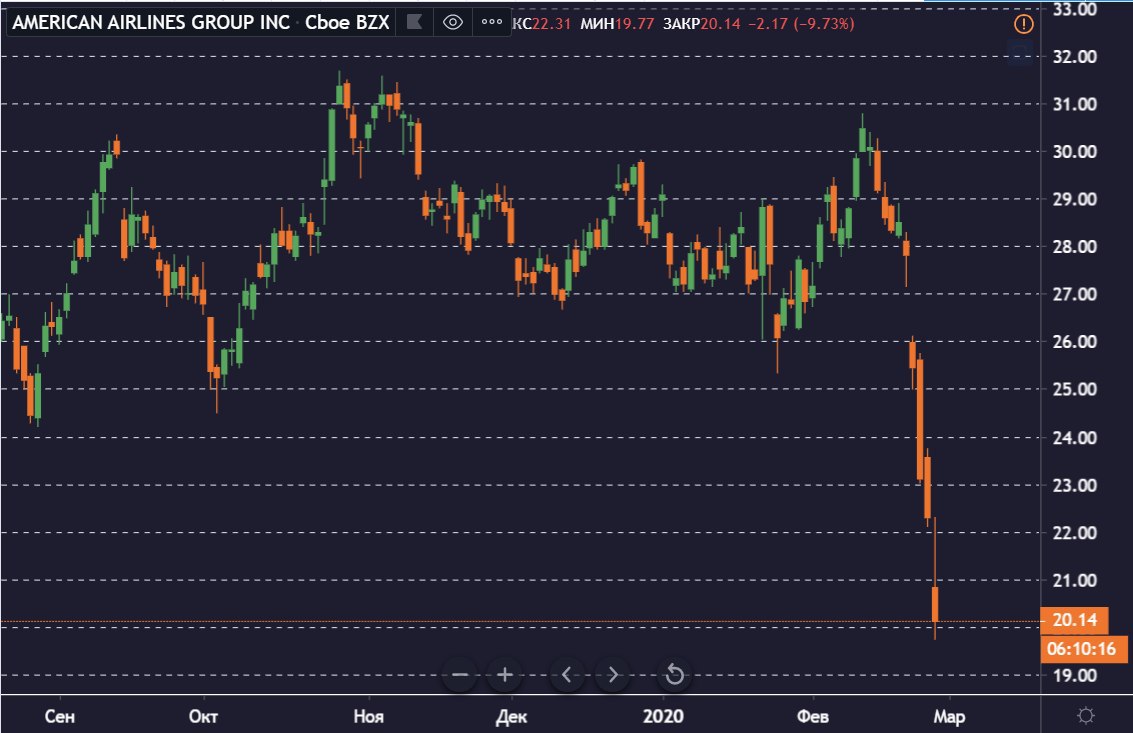Viewport: 1133px width, 733px height.
Task: Click the 06:10:16 countdown label
Action: (x=1082, y=648)
